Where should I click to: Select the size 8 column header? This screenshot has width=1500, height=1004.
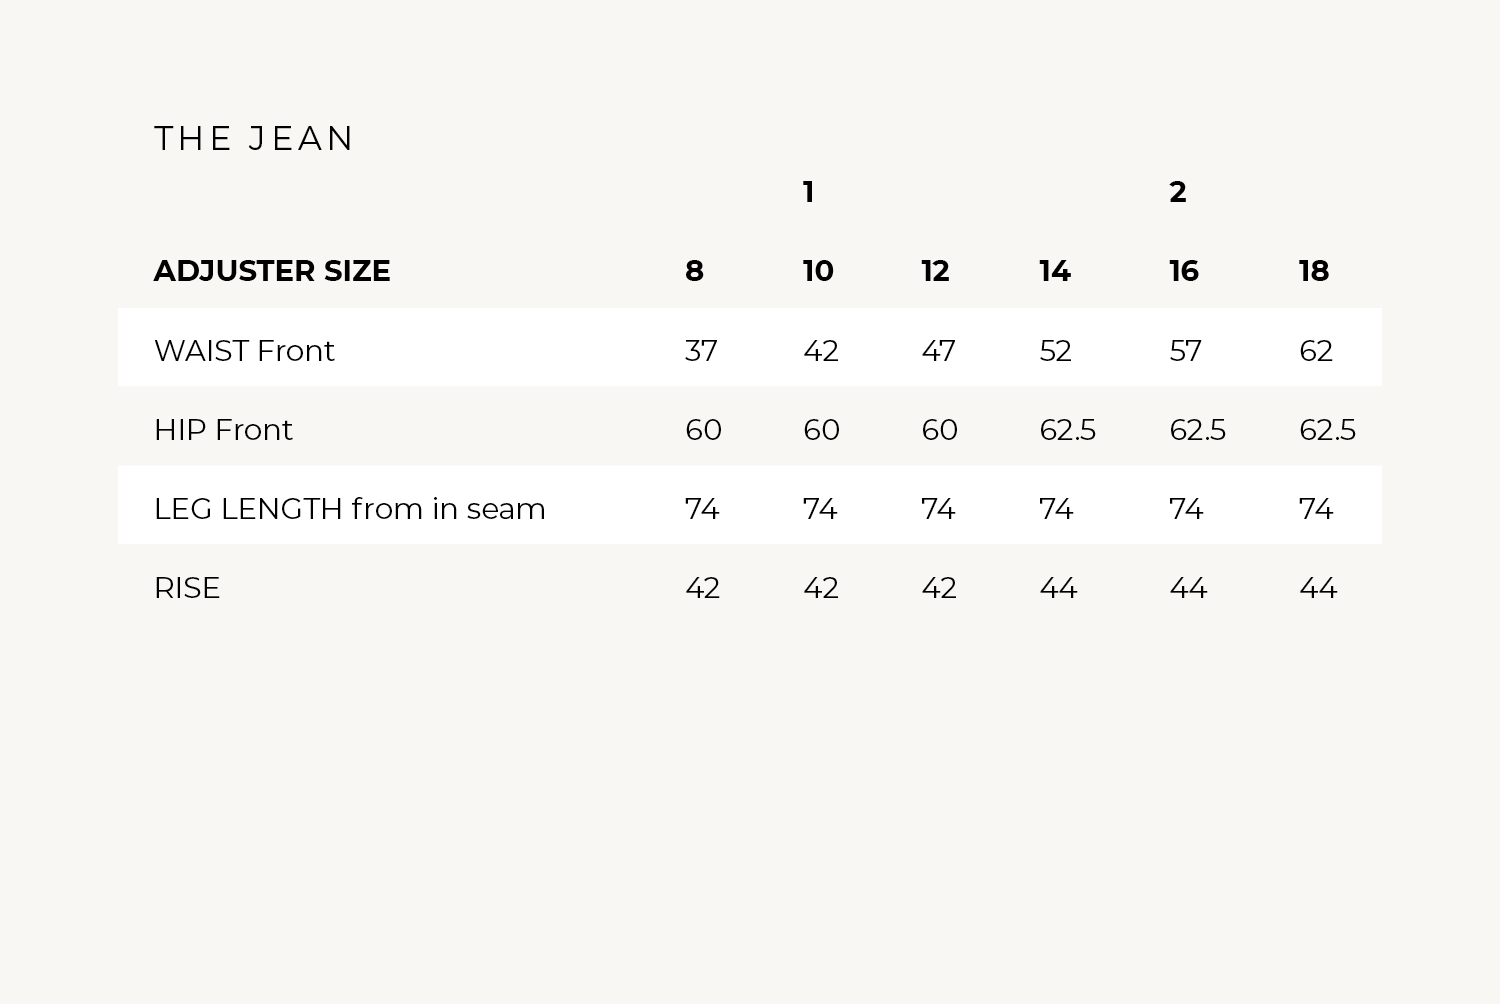694,271
